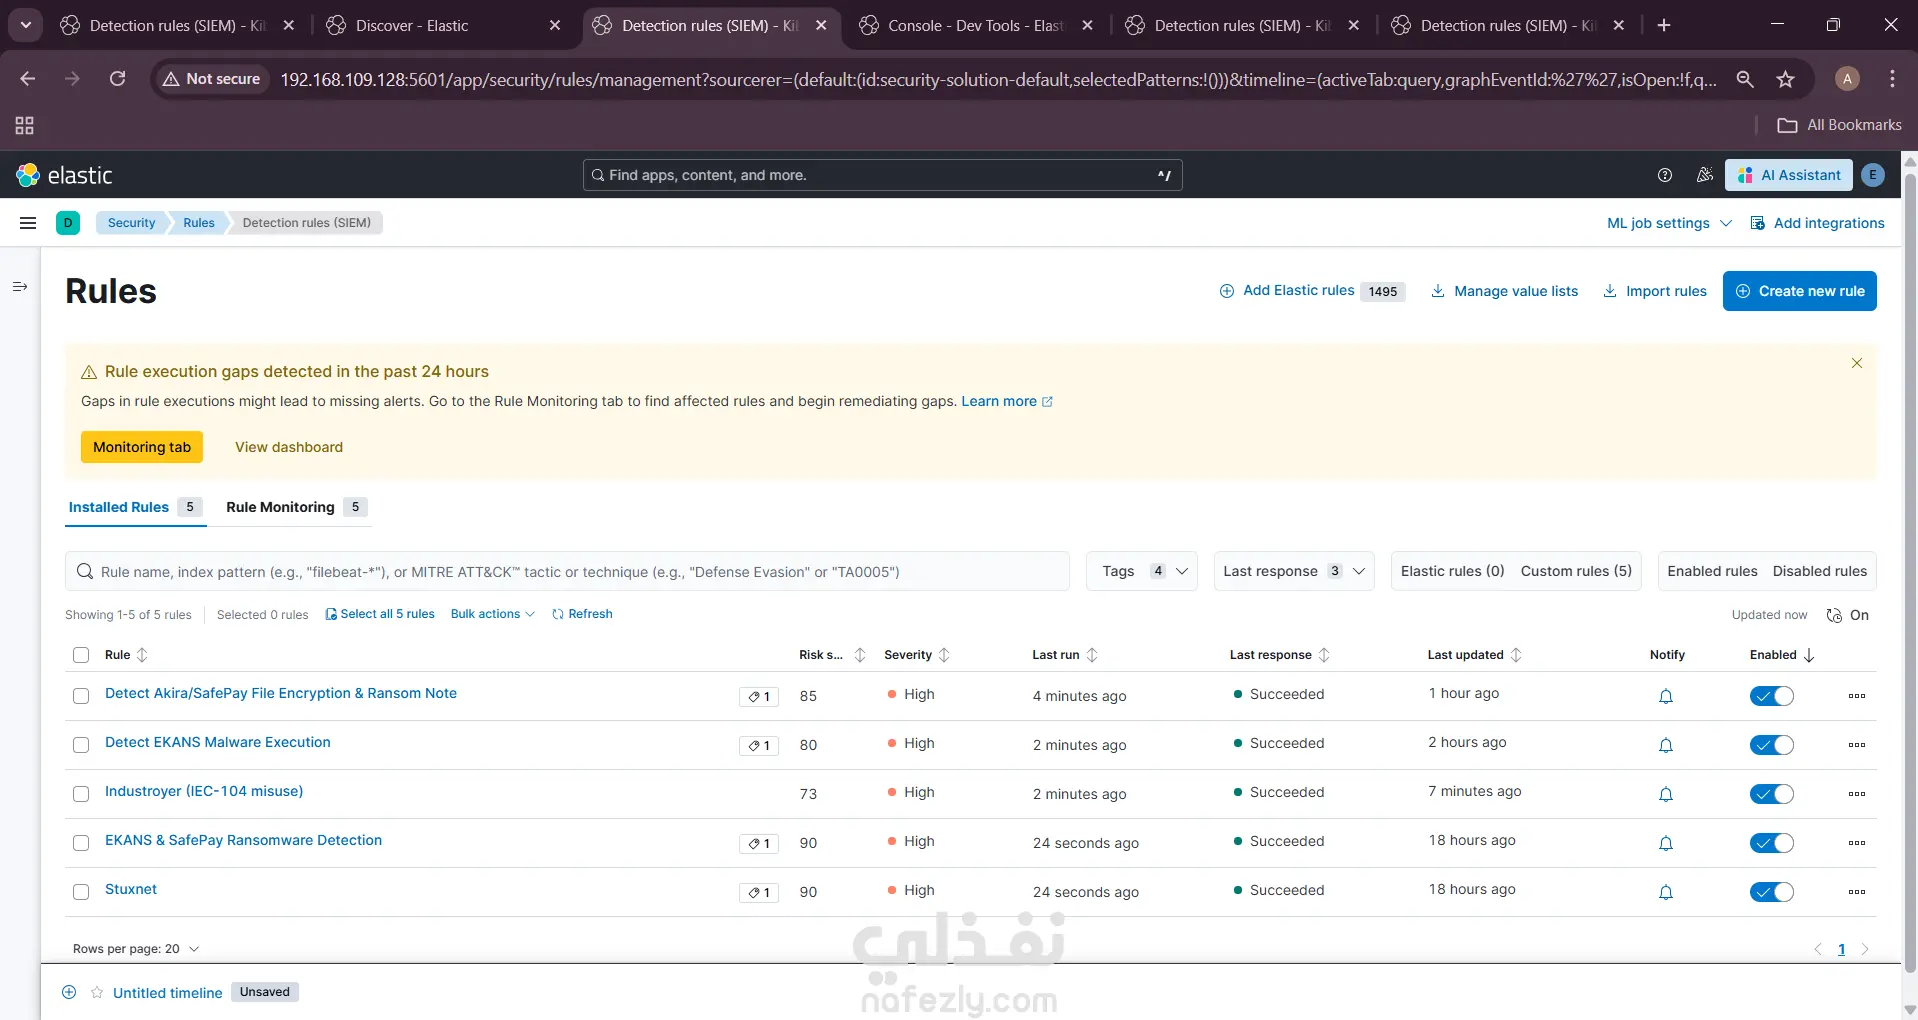
Task: Change Rows per page setting
Action: click(136, 949)
